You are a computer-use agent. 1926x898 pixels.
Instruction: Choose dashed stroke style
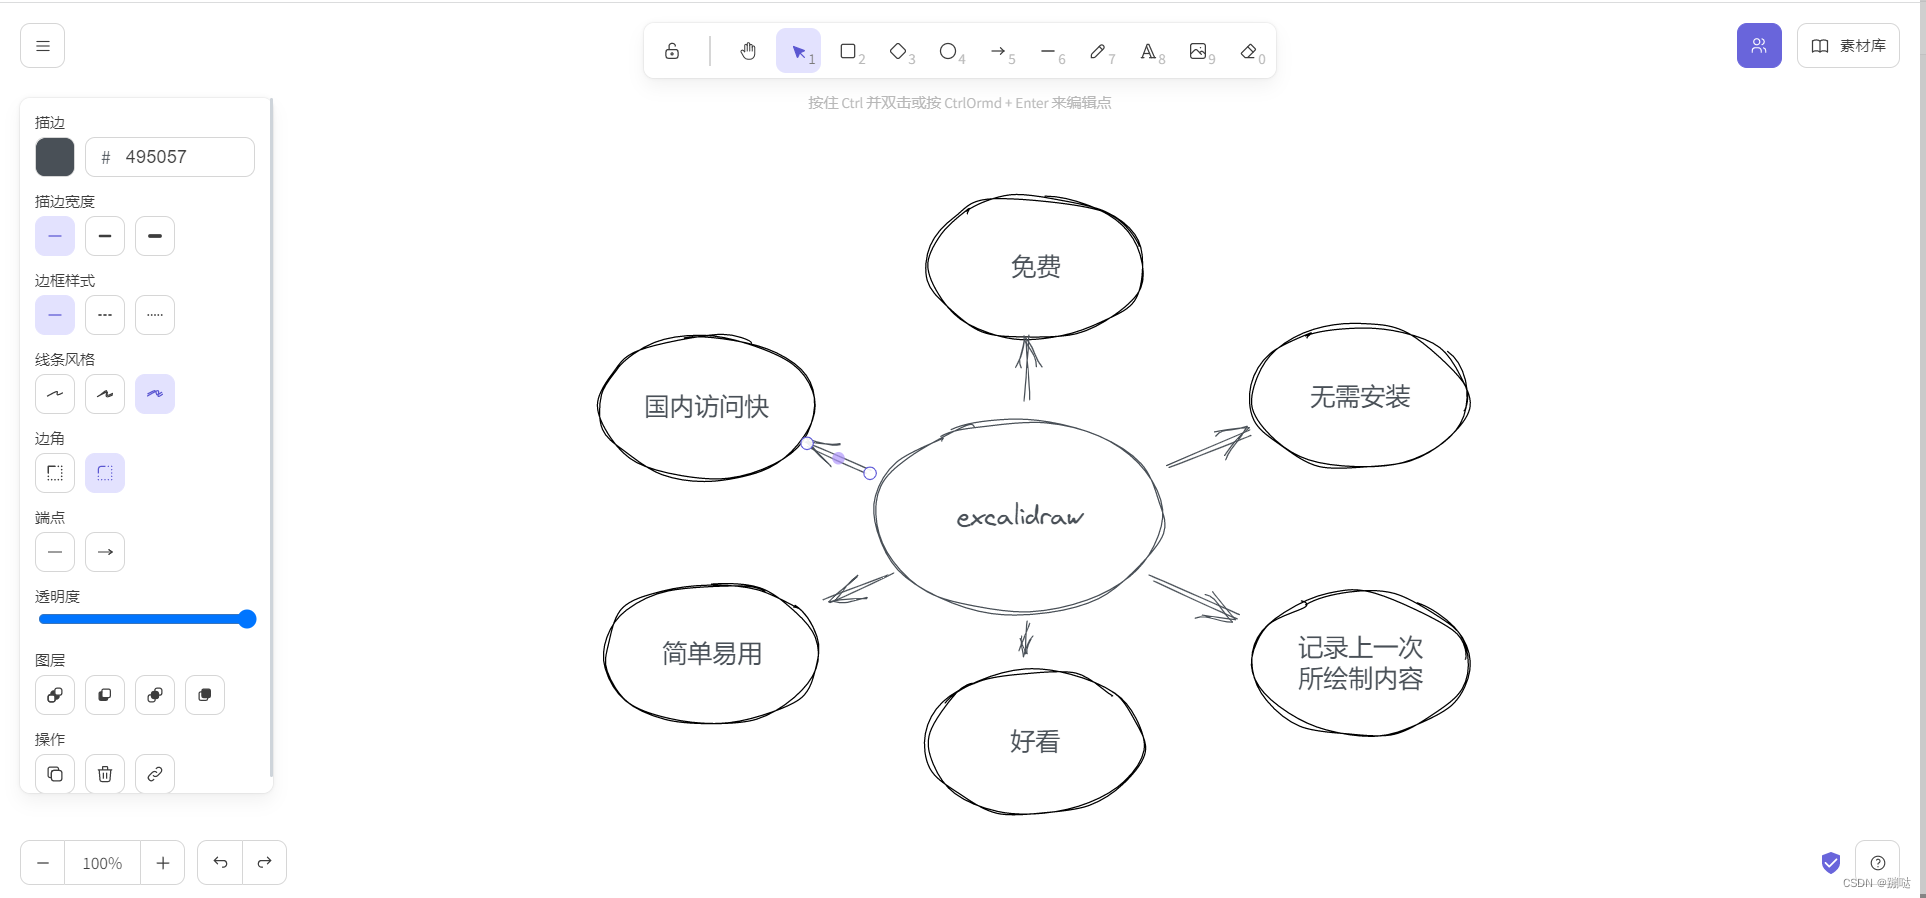tap(105, 315)
